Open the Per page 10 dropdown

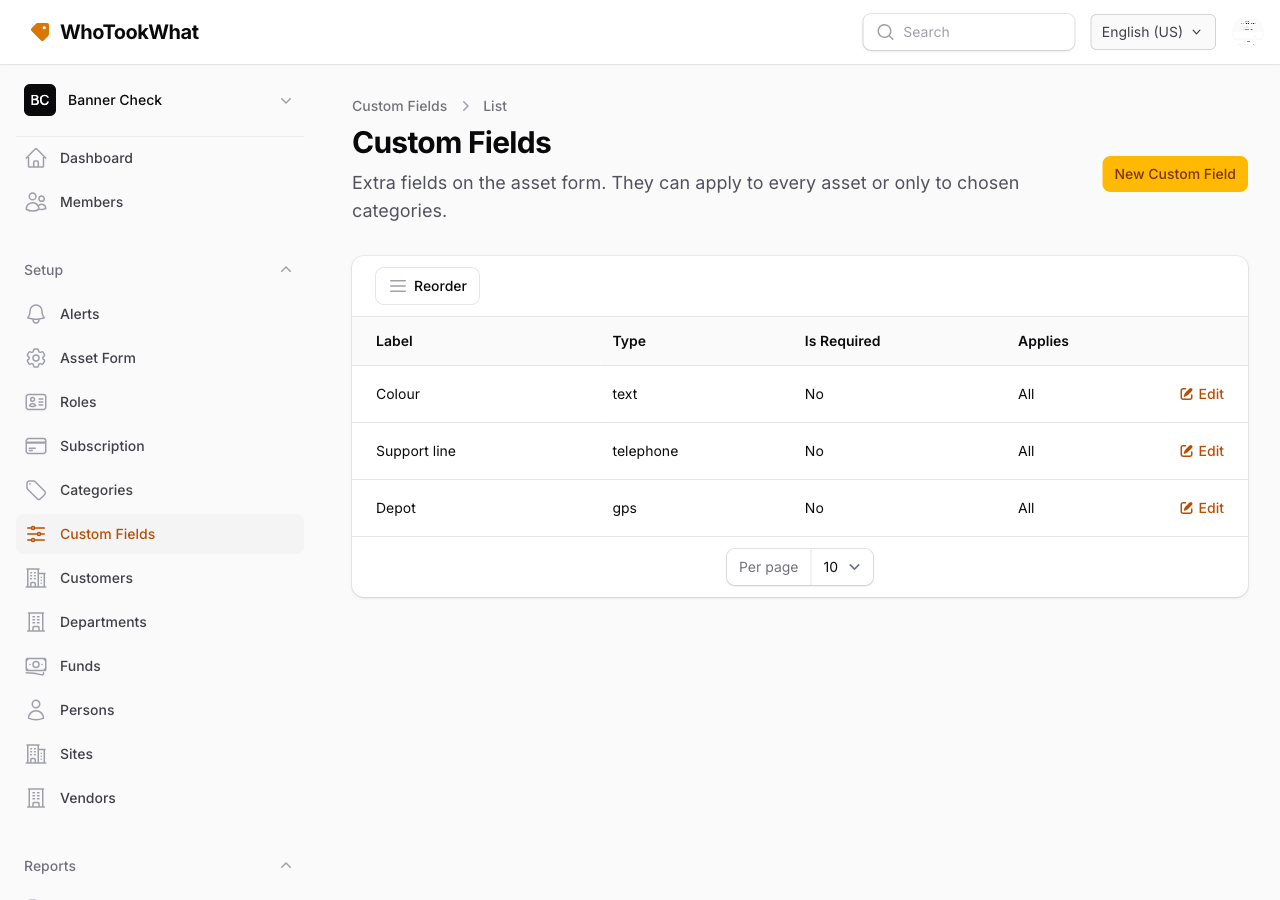842,567
